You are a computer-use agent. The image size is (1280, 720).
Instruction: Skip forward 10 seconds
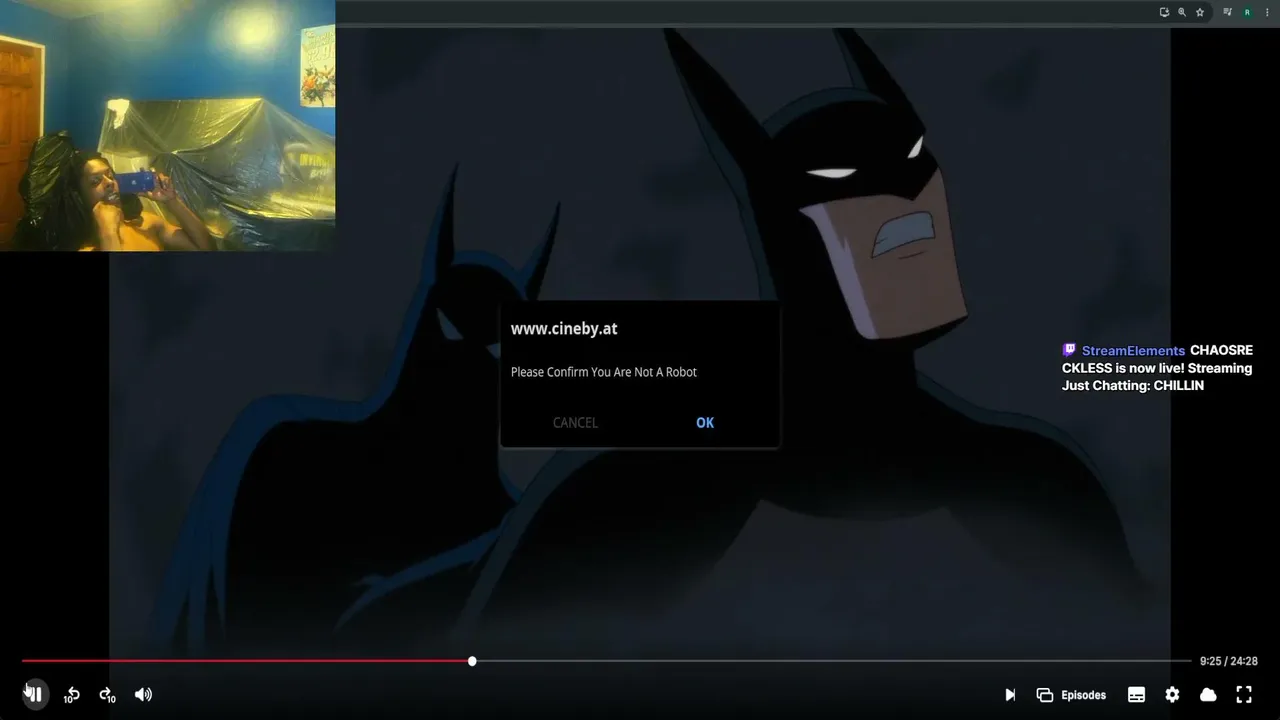107,695
